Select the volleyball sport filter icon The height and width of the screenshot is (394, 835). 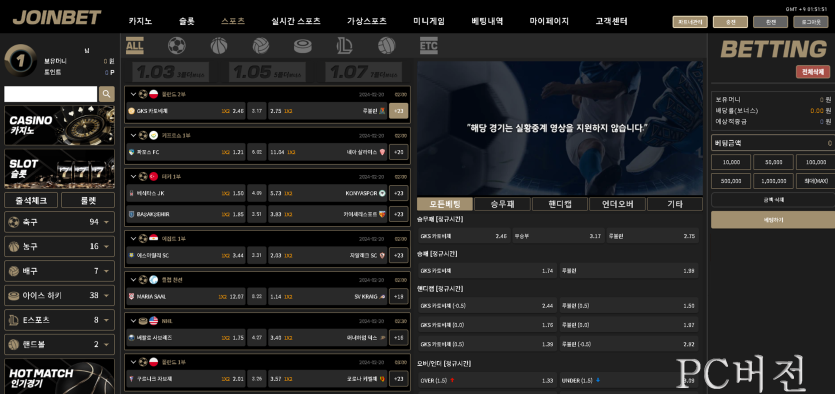261,46
